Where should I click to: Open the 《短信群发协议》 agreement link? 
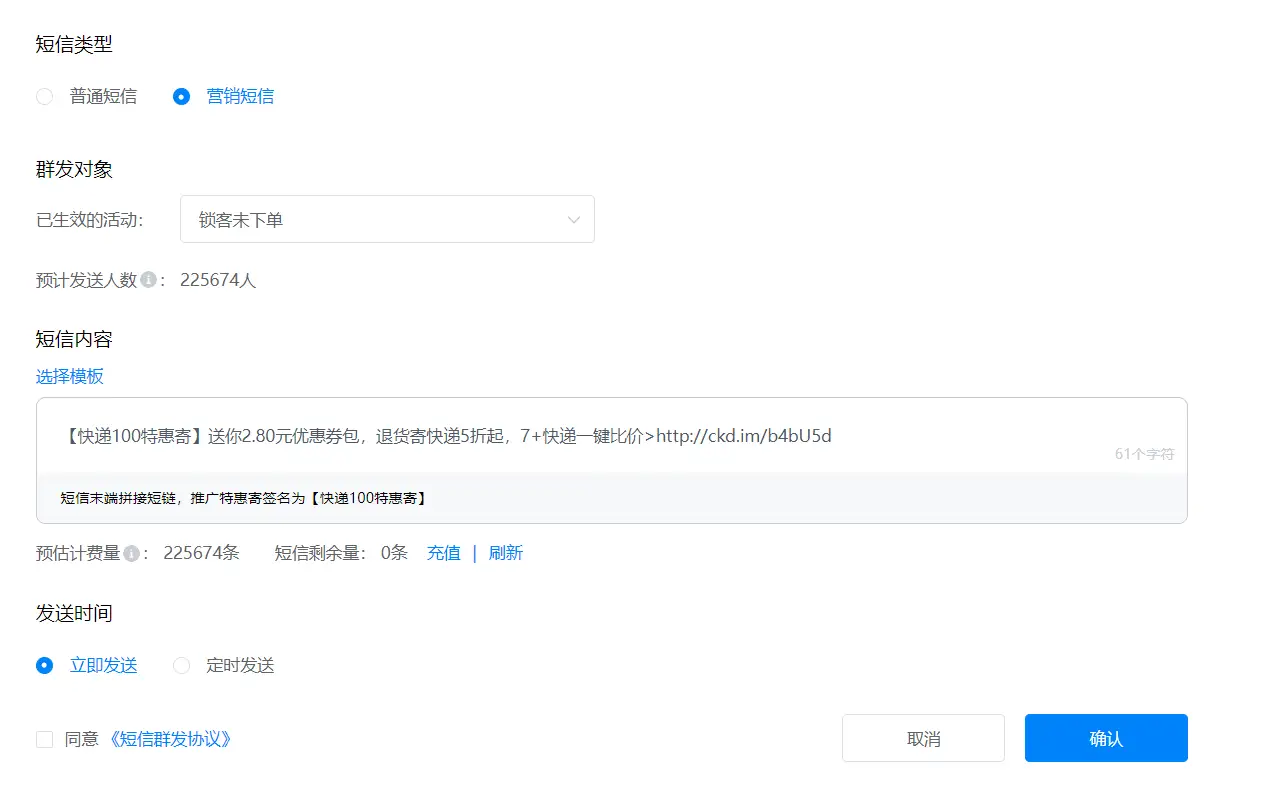pyautogui.click(x=171, y=740)
